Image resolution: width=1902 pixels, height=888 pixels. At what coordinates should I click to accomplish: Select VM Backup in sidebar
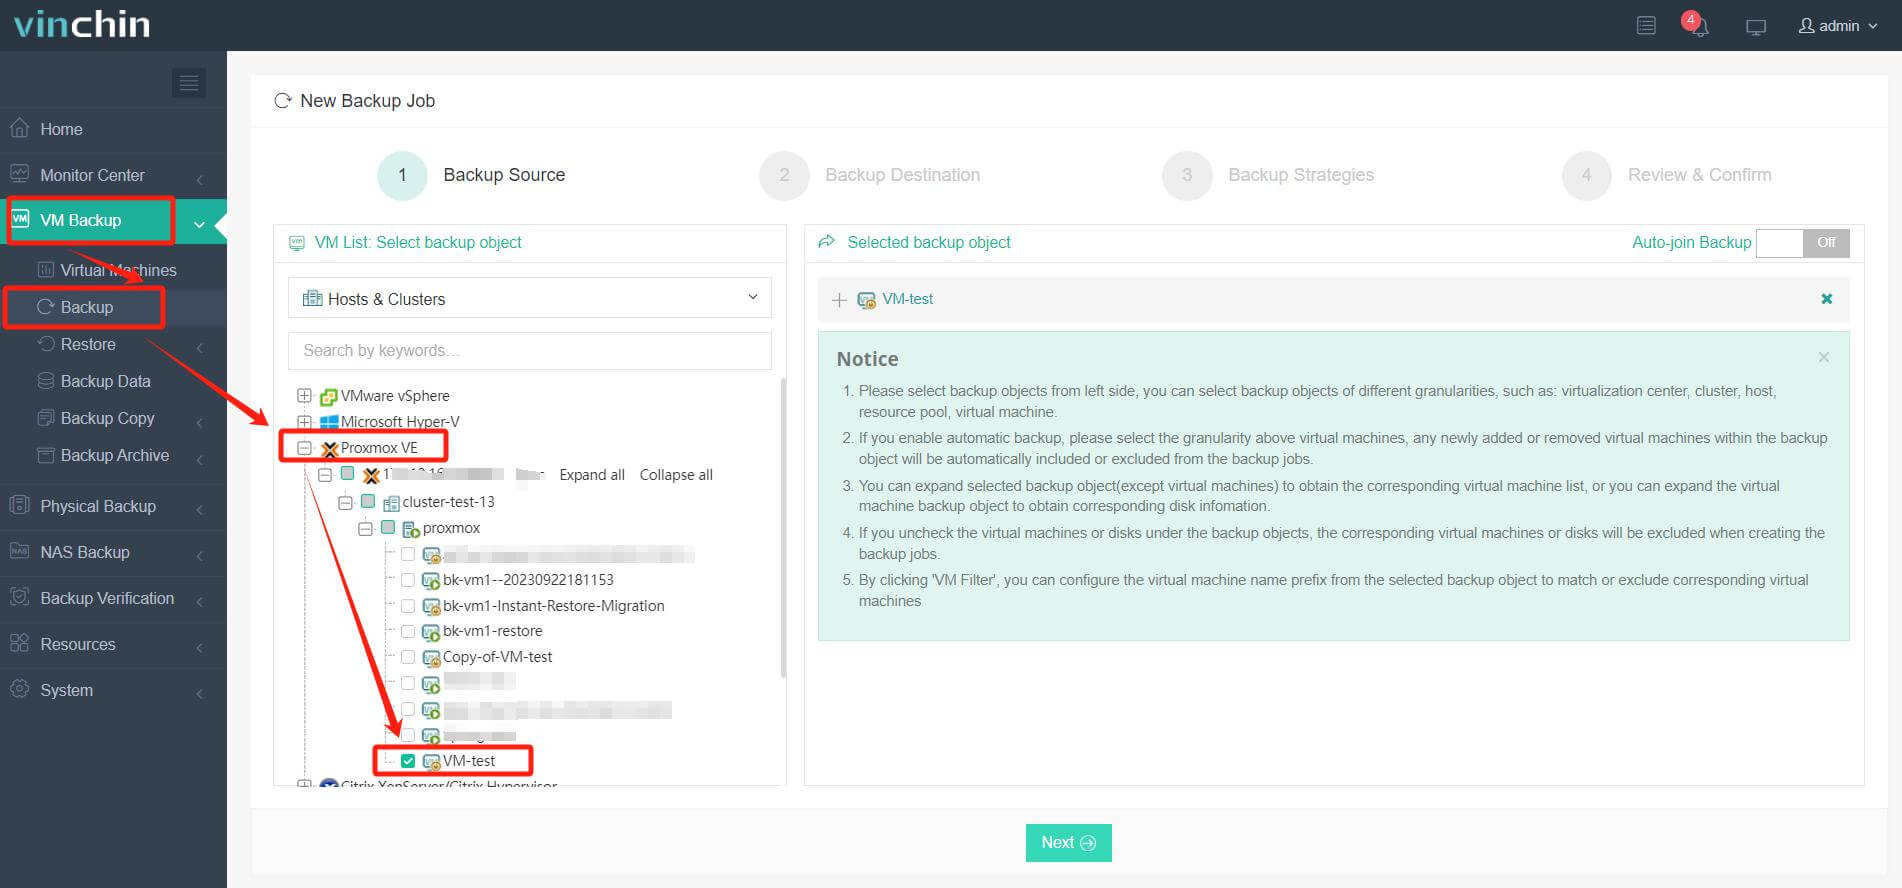[80, 220]
